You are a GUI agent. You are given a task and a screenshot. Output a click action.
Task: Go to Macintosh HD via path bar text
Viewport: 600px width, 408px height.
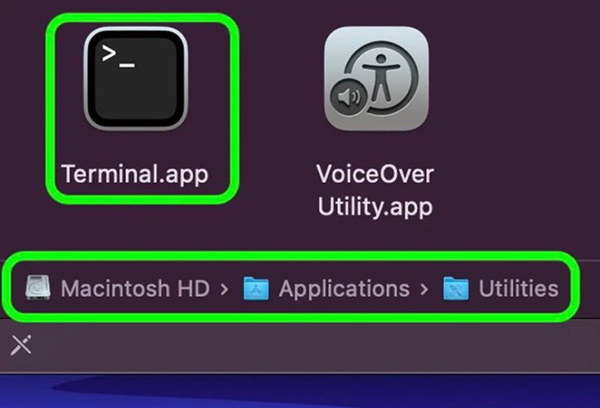click(x=135, y=288)
